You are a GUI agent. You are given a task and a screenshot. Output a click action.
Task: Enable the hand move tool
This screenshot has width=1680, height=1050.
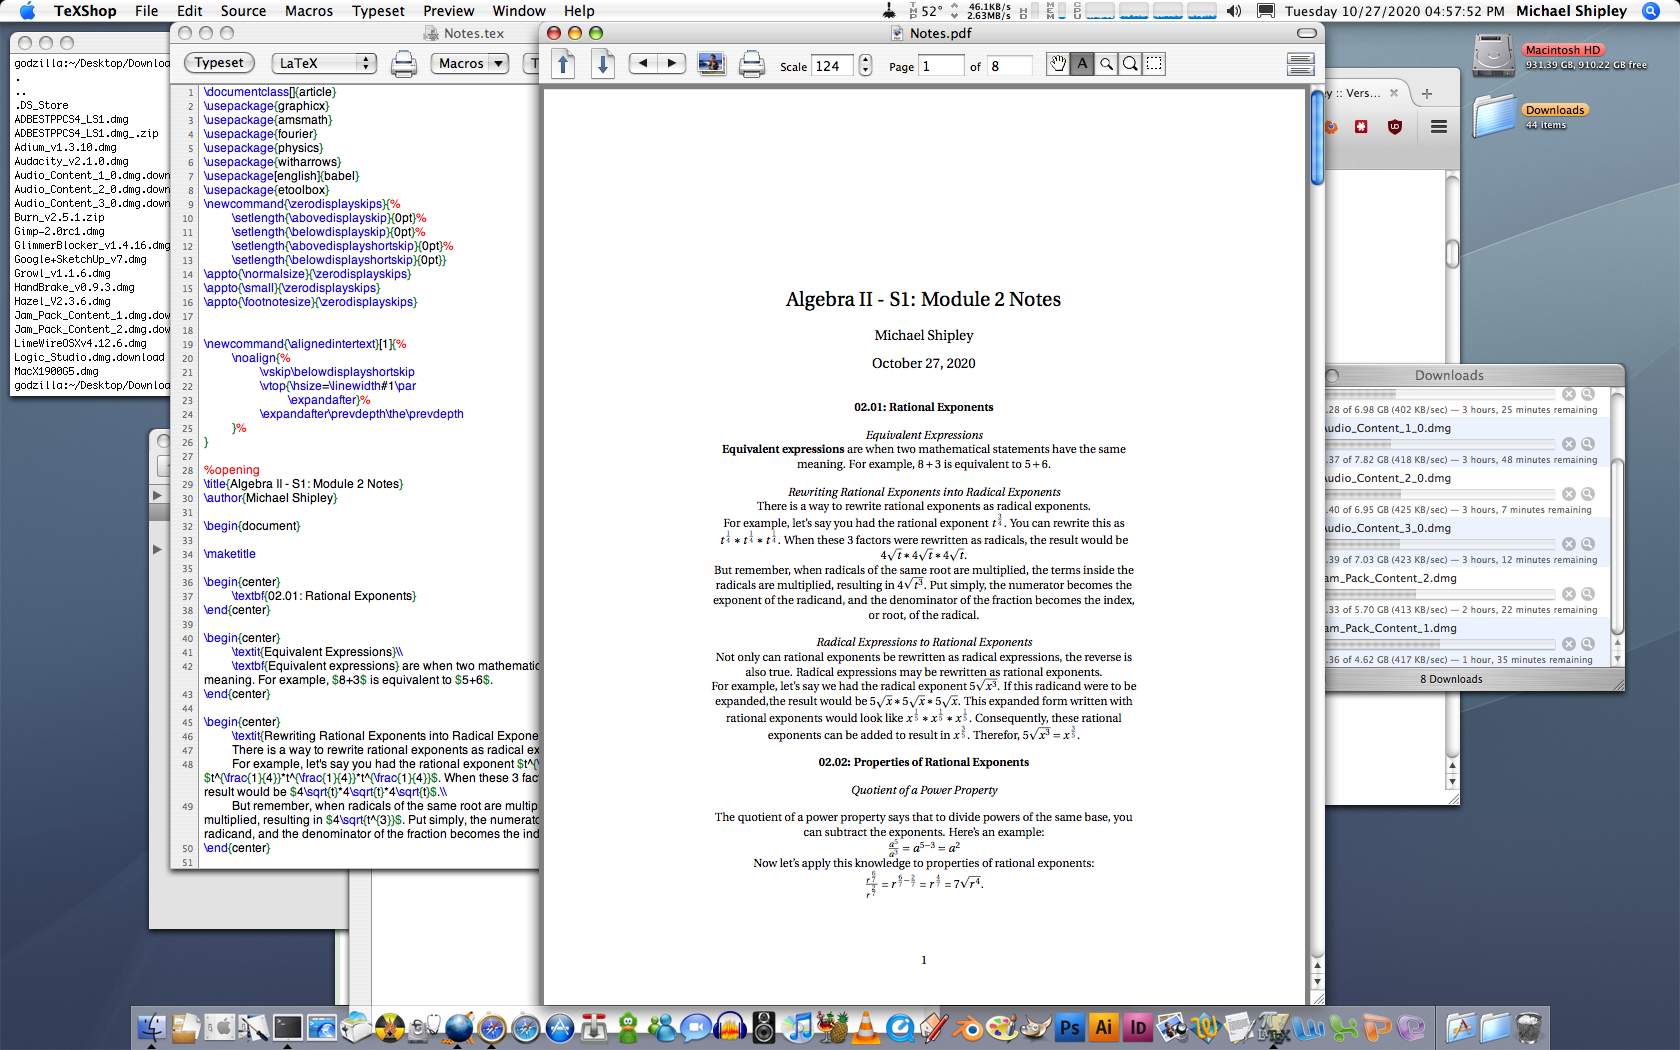click(x=1058, y=64)
